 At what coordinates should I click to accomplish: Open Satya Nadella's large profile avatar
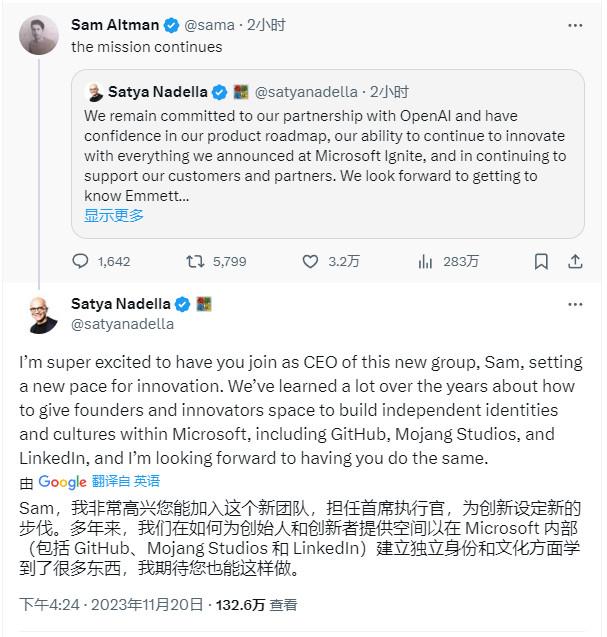(x=39, y=315)
